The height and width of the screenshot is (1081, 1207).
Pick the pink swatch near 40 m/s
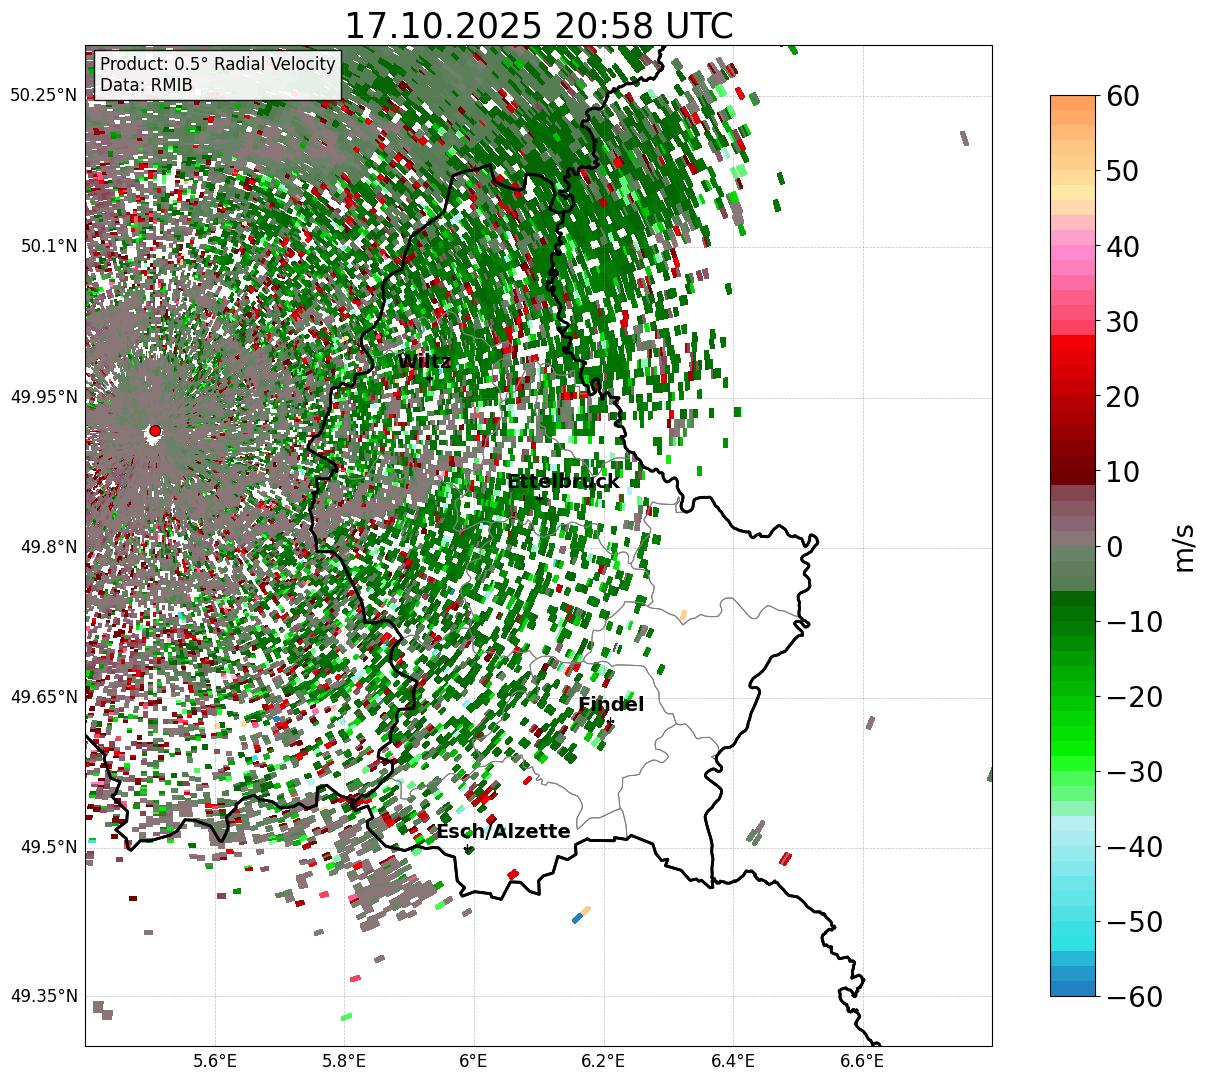tap(1073, 252)
